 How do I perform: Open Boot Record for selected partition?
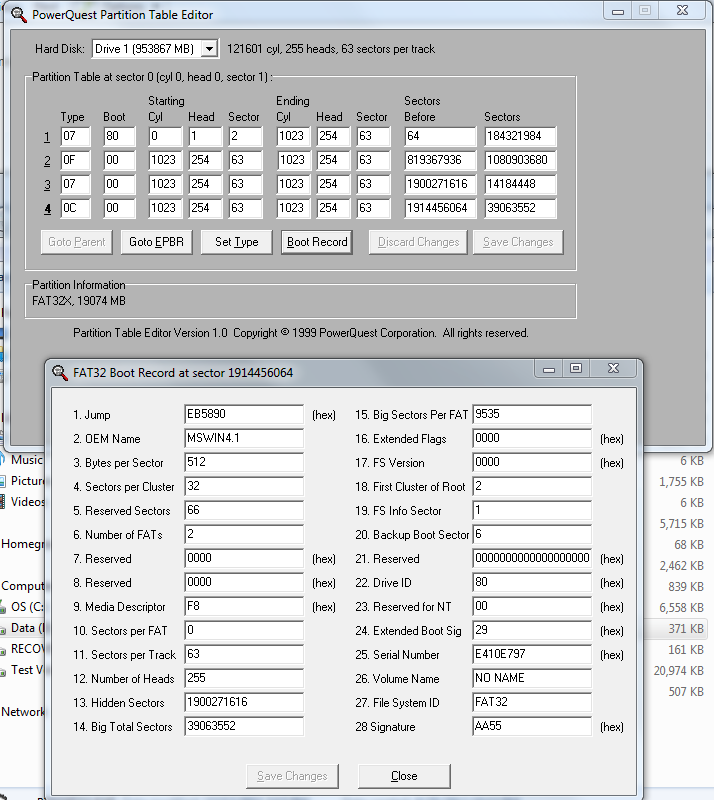(x=316, y=242)
